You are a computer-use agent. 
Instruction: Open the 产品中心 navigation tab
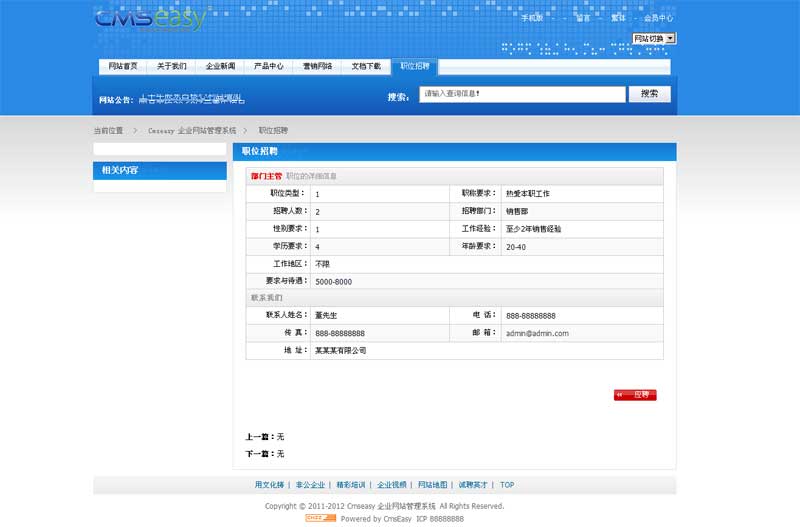click(269, 66)
